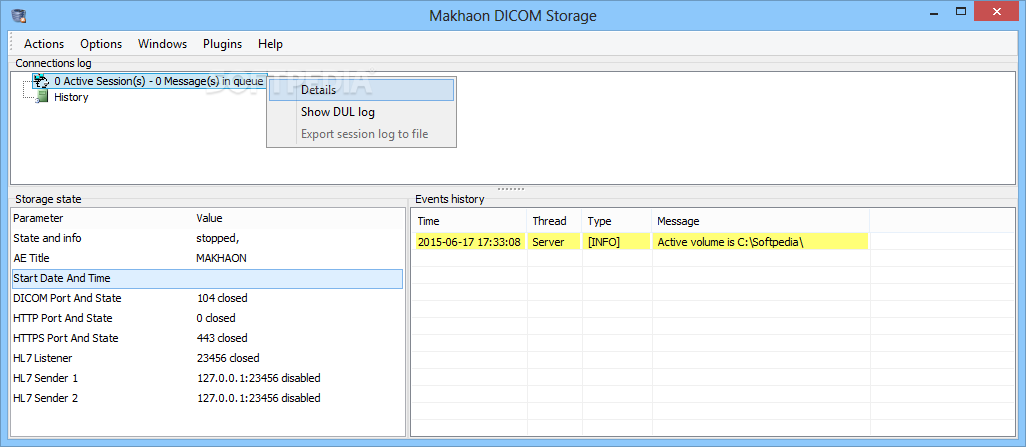Viewport: 1026px width, 447px height.
Task: Click HL7 Sender 1 '127.0.0.1:23456 disabled' value
Action: 258,378
